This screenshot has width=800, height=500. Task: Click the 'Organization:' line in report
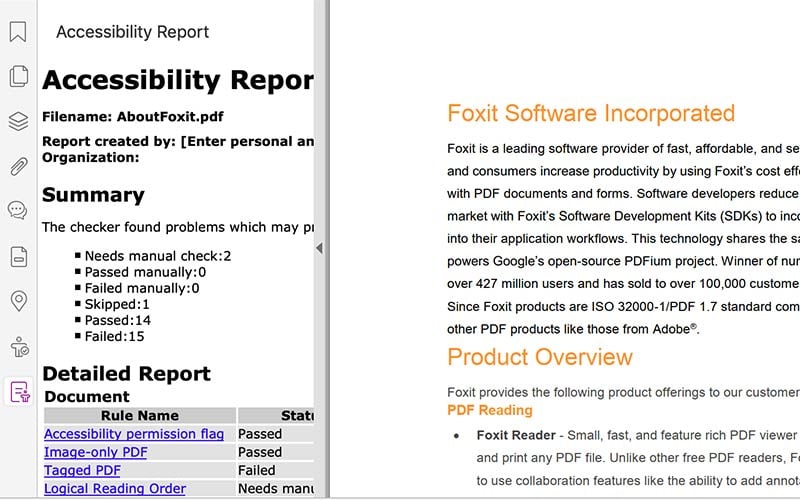(x=90, y=158)
